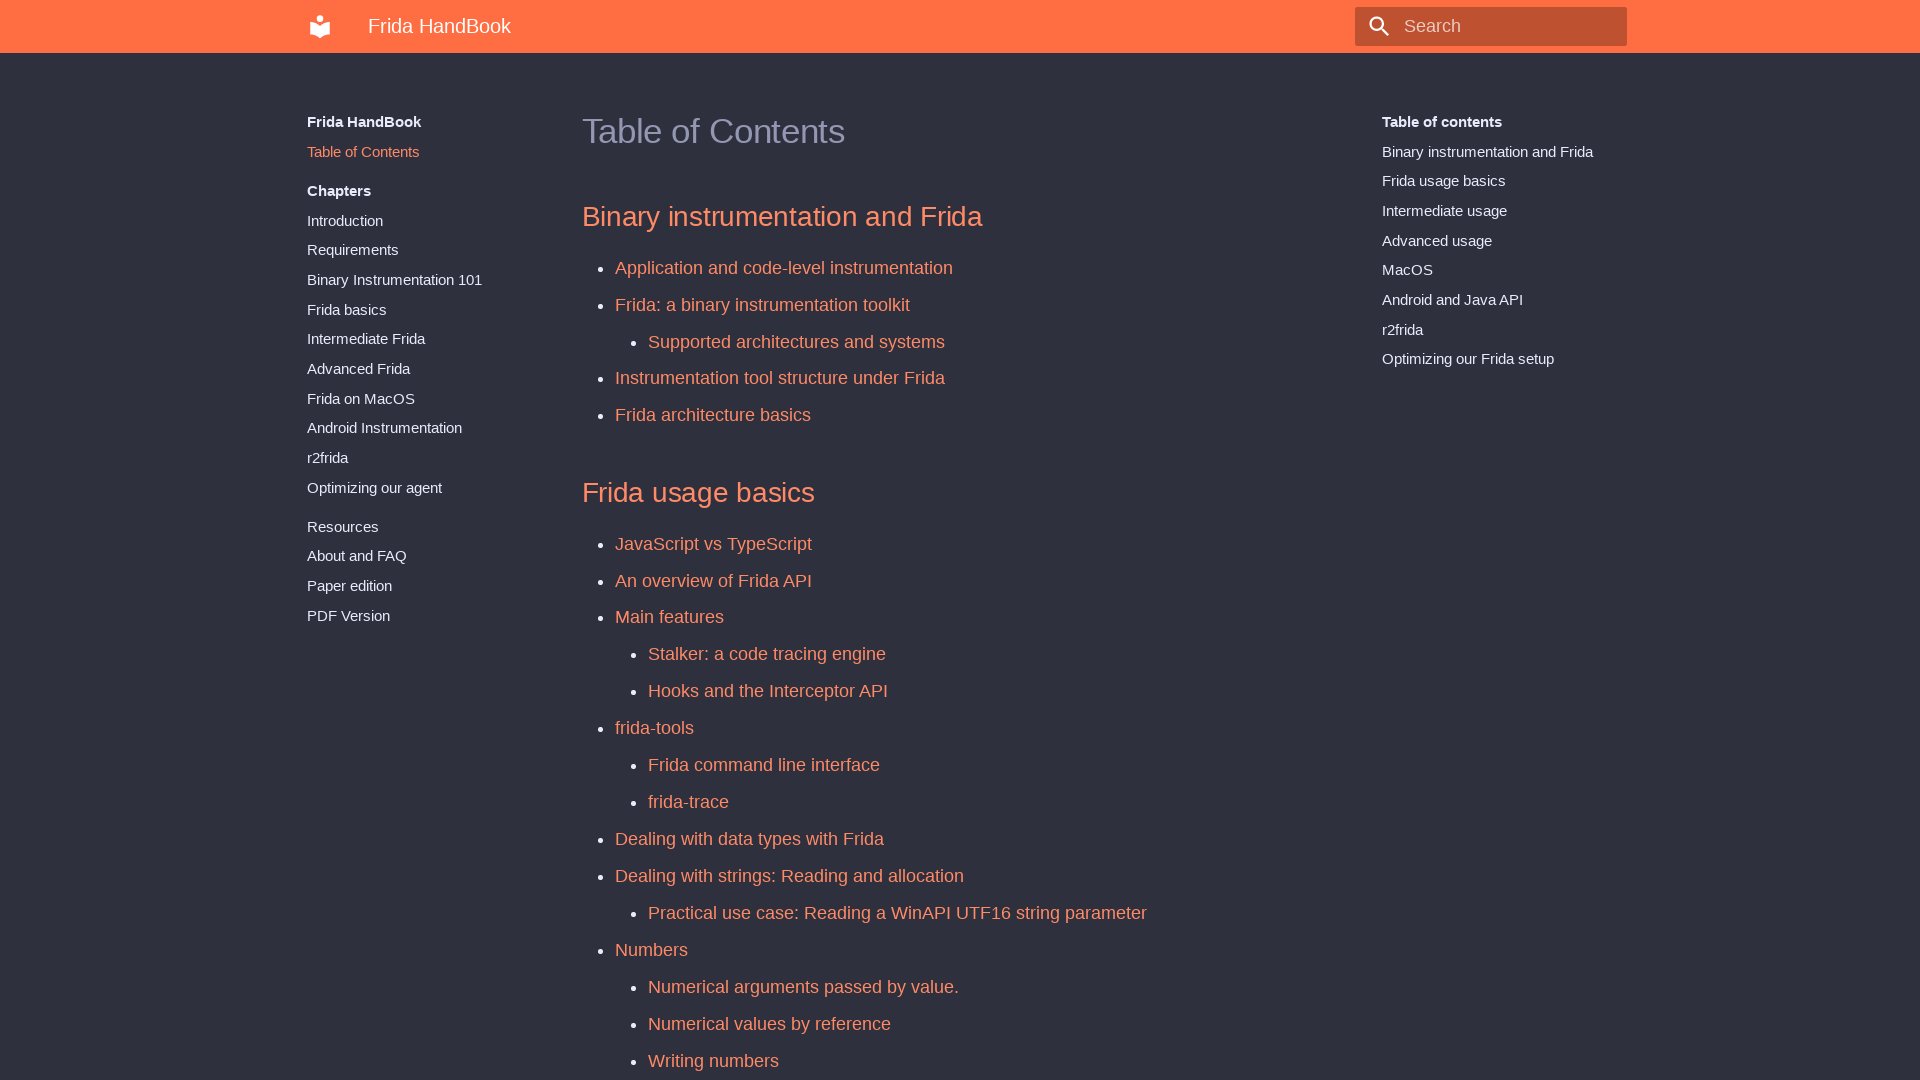Select r2frida in left sidebar chapters

327,458
